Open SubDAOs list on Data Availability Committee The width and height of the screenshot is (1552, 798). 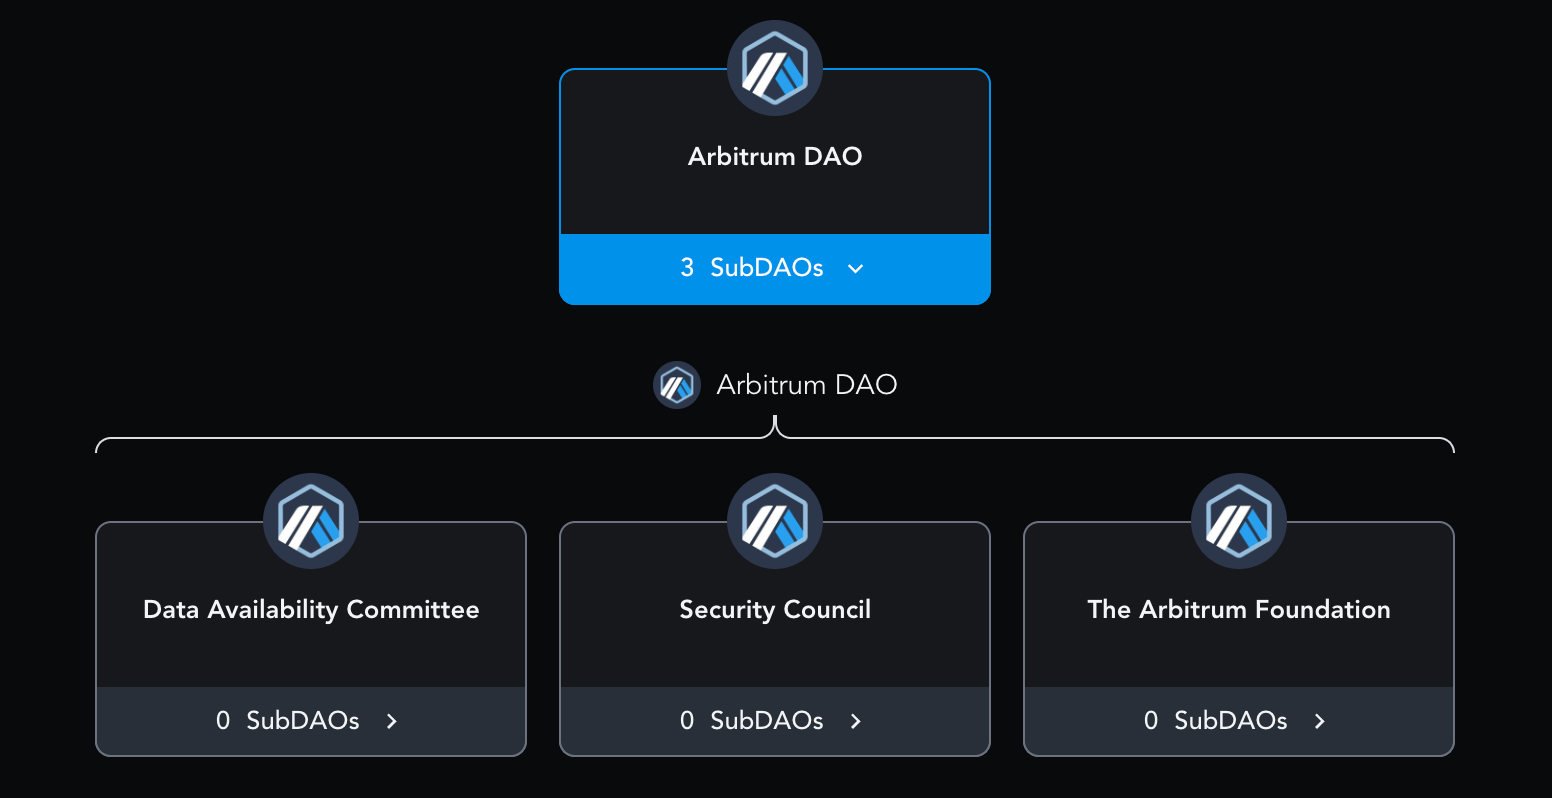[x=311, y=721]
